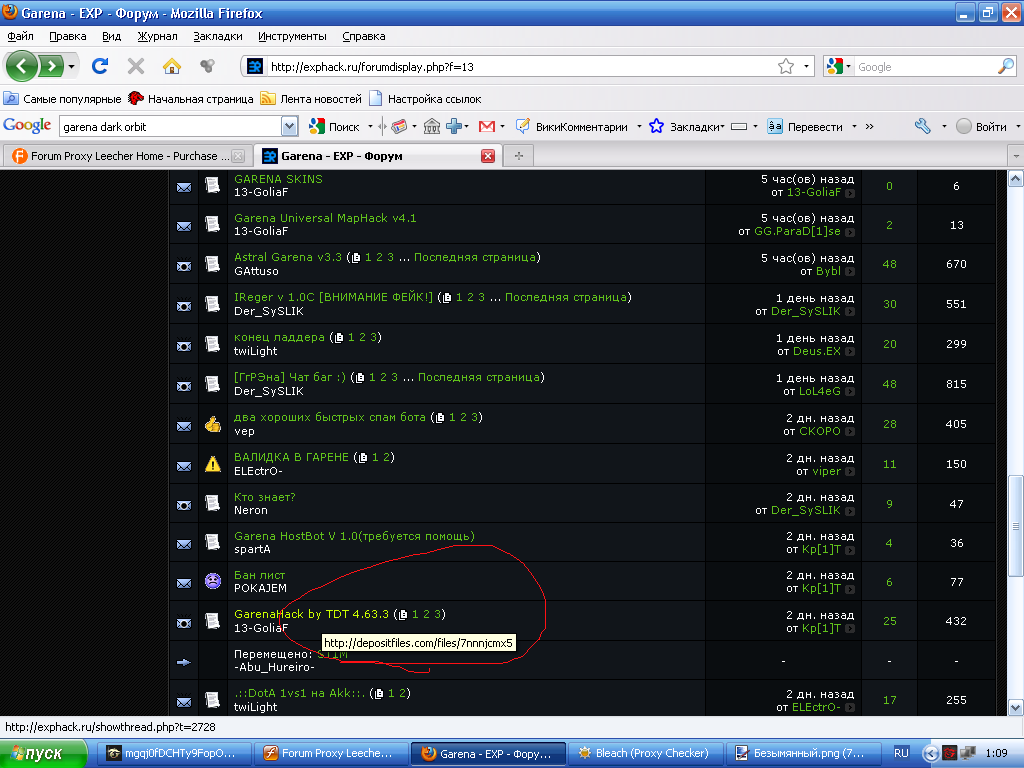Screen dimensions: 1024x768
Task: Click the warning icon in ВАЛИДКА В ГАРЕНЕ row
Action: coord(213,464)
